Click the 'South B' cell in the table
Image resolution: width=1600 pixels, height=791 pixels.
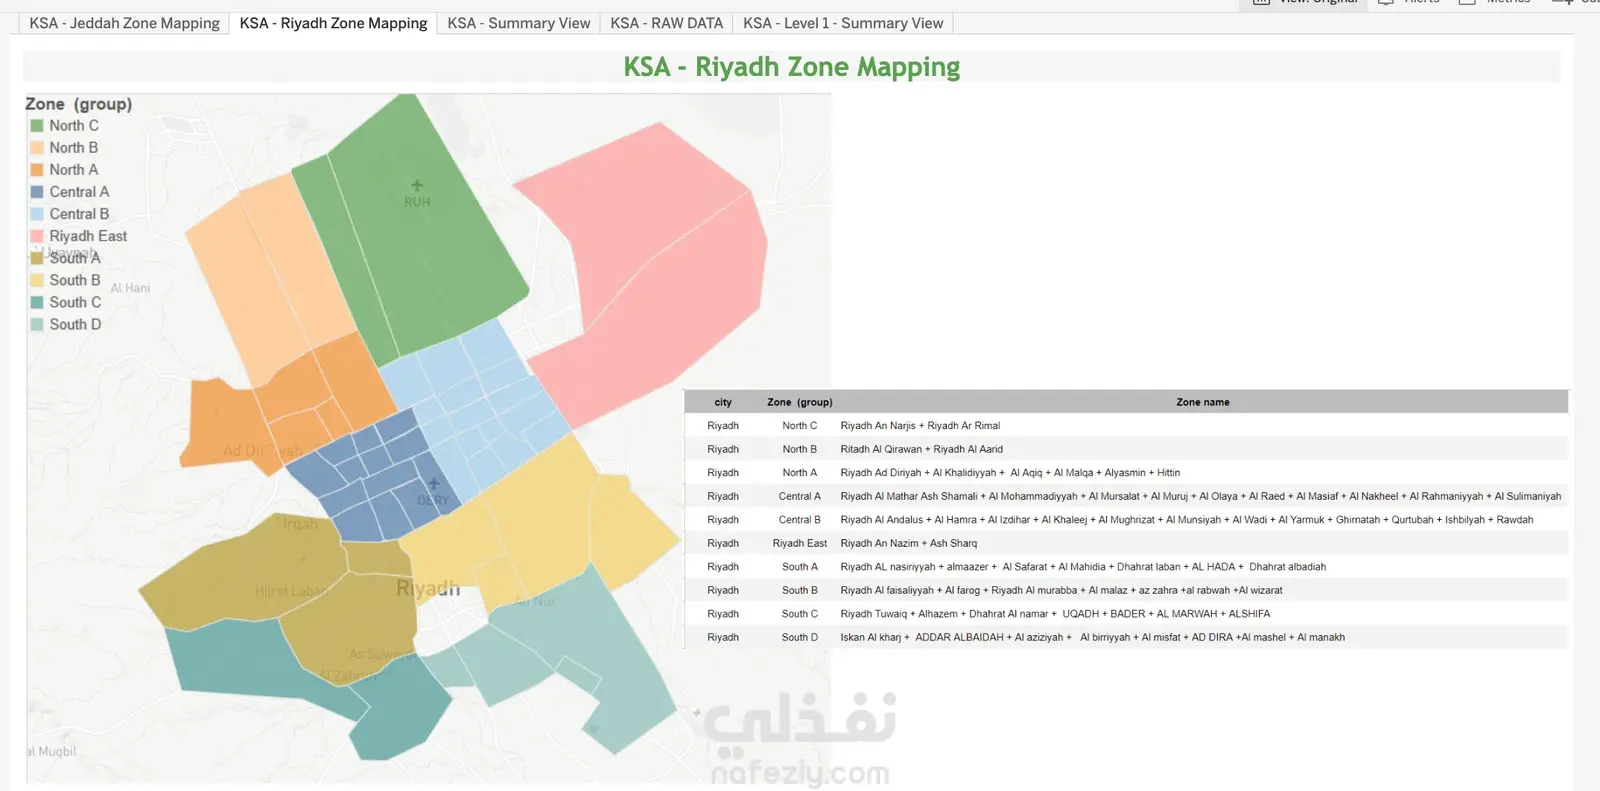tap(800, 591)
